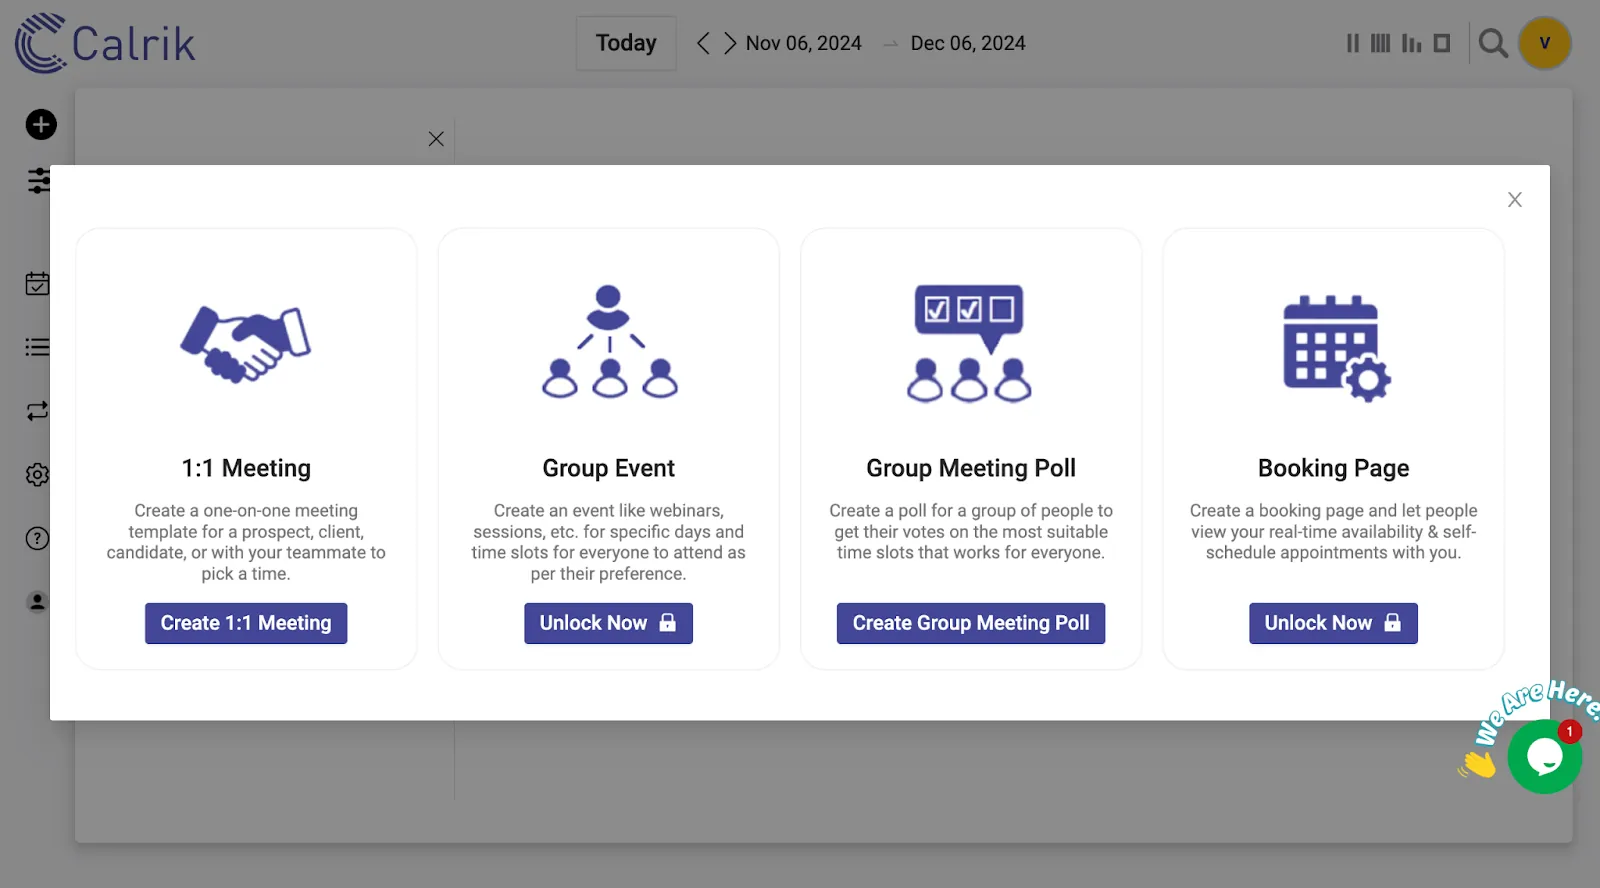
Task: Click the Group Meeting Poll checkbox icon
Action: [x=970, y=343]
